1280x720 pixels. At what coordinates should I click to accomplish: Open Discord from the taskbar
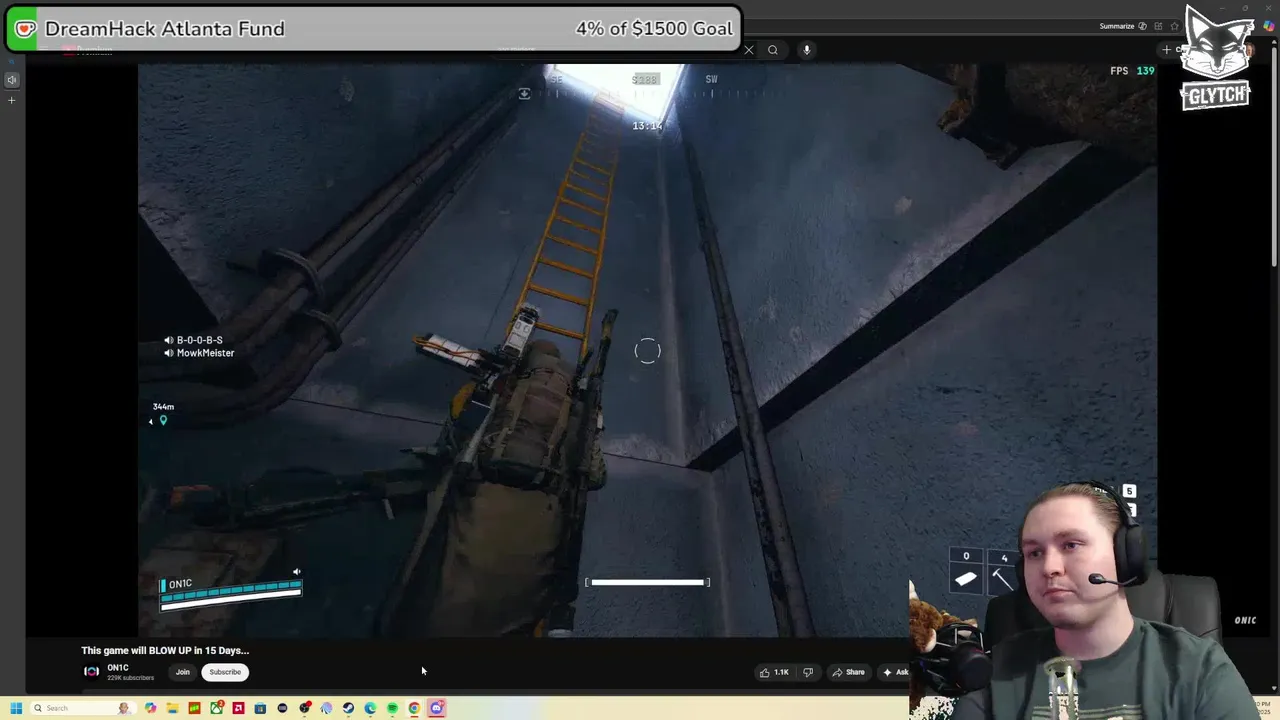(x=437, y=708)
